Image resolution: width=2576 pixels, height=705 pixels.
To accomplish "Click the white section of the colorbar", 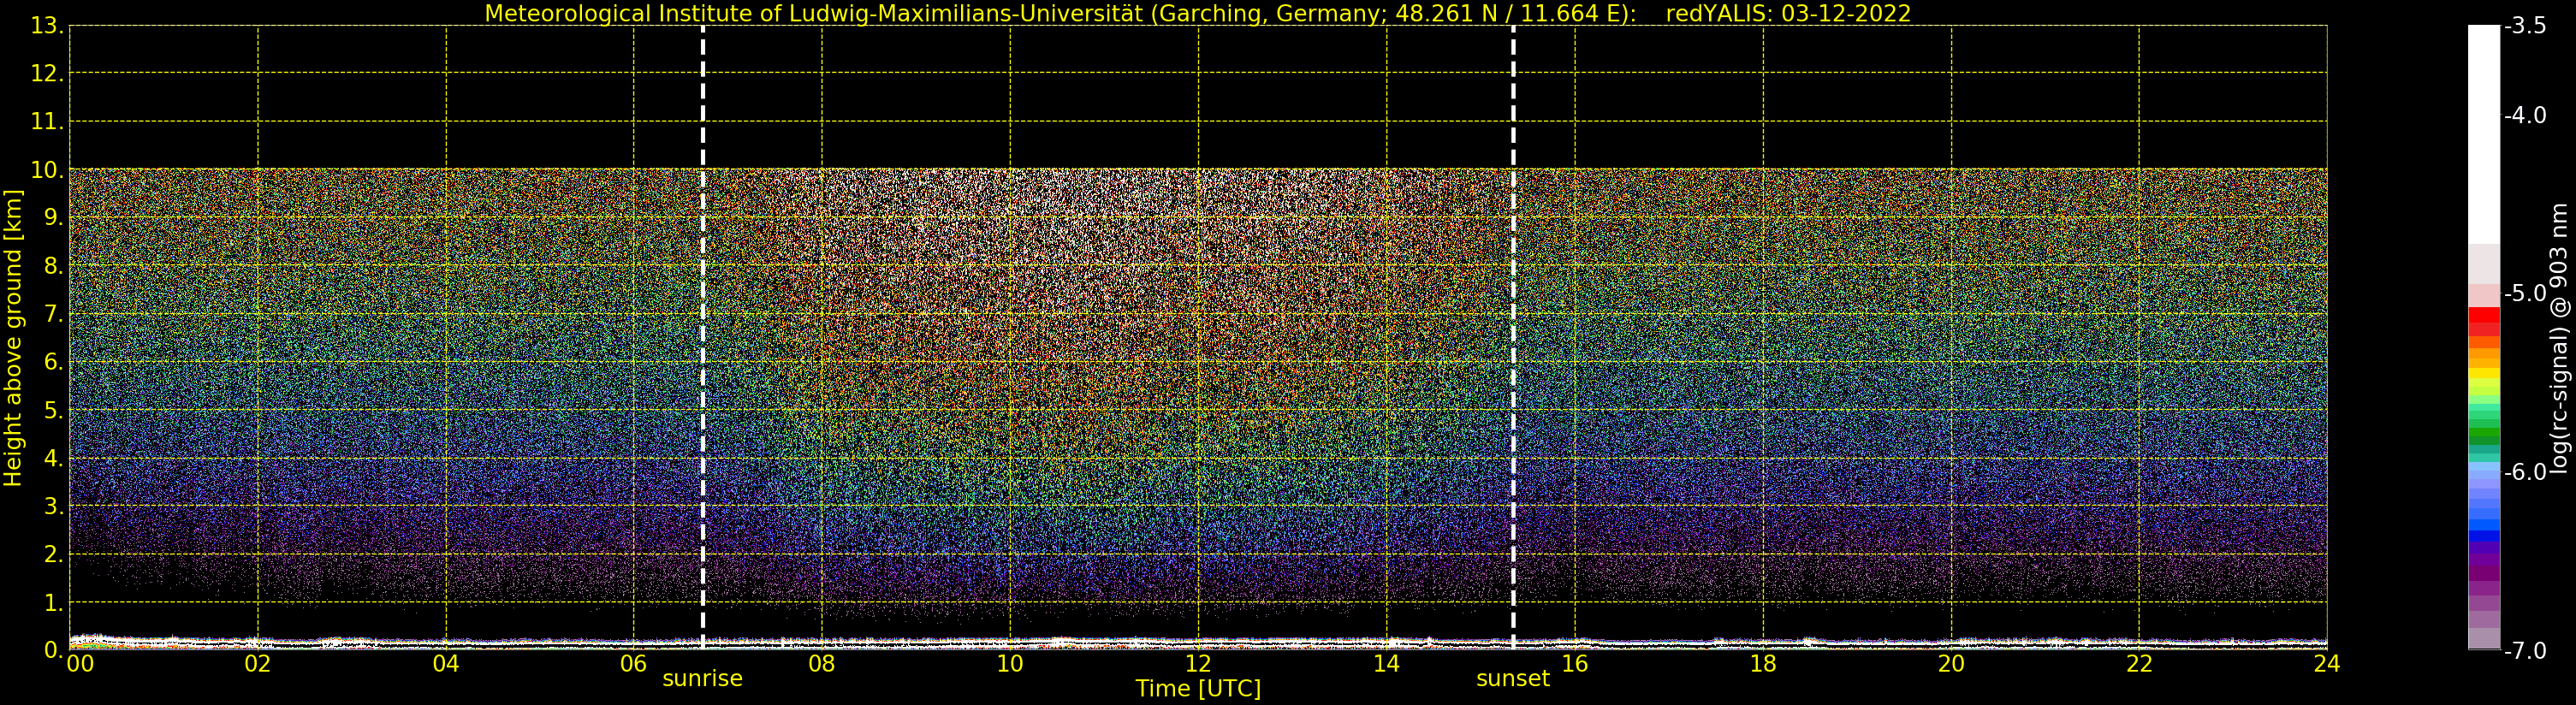I will [x=2484, y=135].
